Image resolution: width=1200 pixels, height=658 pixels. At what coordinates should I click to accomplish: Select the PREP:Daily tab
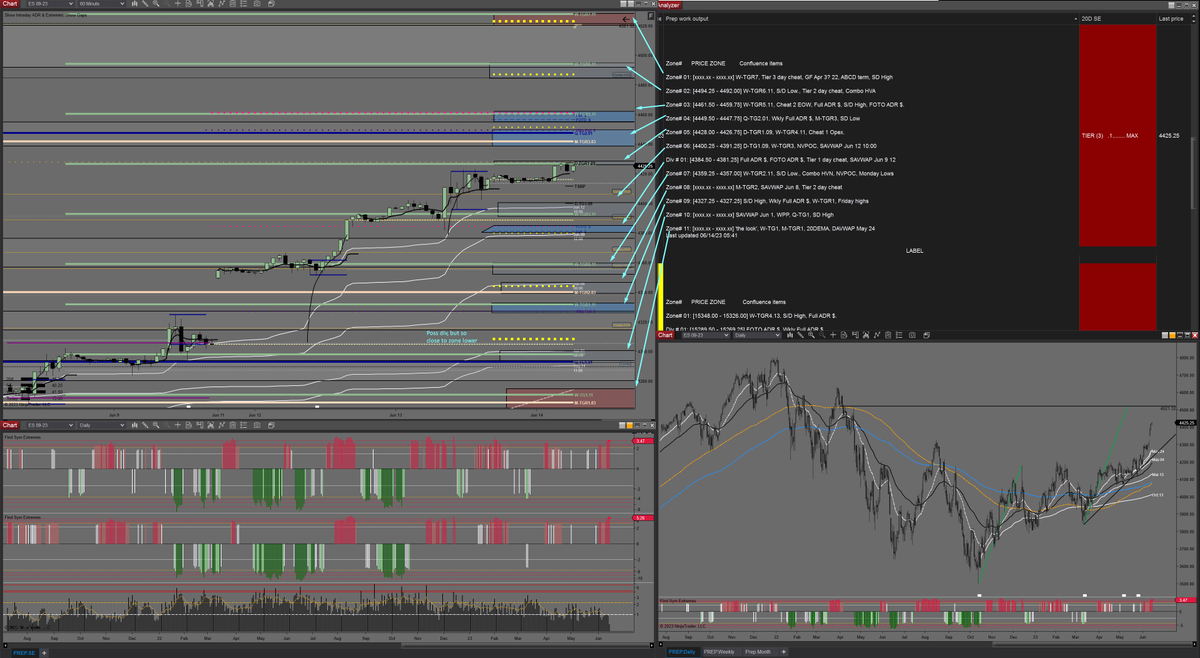681,652
